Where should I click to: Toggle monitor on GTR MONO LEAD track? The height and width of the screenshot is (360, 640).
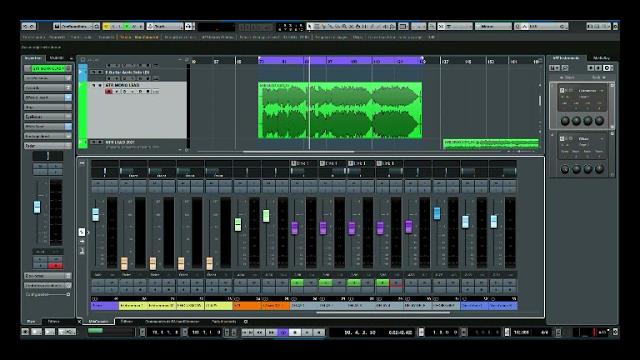pyautogui.click(x=116, y=91)
